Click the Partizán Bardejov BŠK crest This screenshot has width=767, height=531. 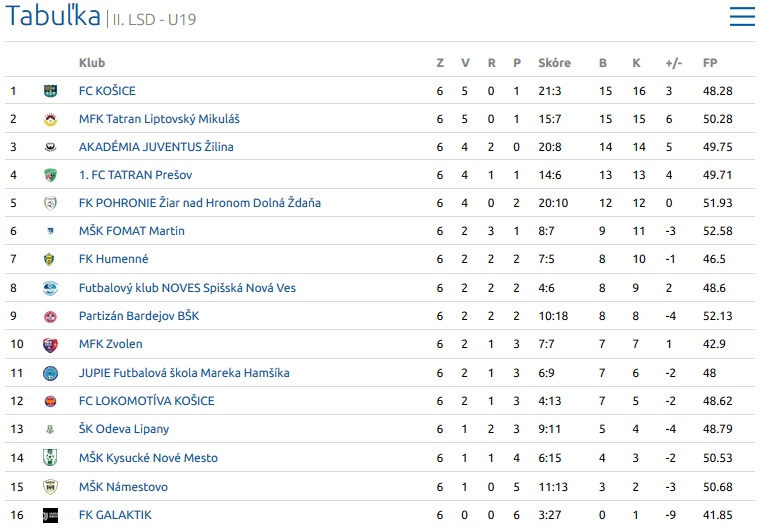pyautogui.click(x=50, y=317)
